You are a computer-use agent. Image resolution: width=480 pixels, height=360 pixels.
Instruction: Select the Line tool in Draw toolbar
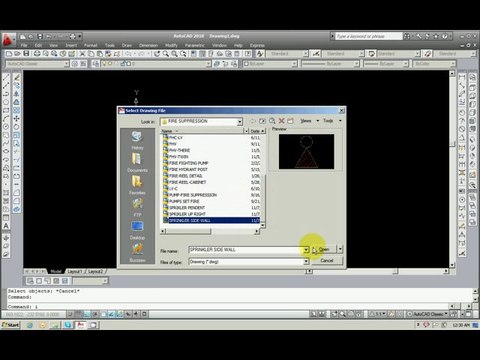coord(6,77)
